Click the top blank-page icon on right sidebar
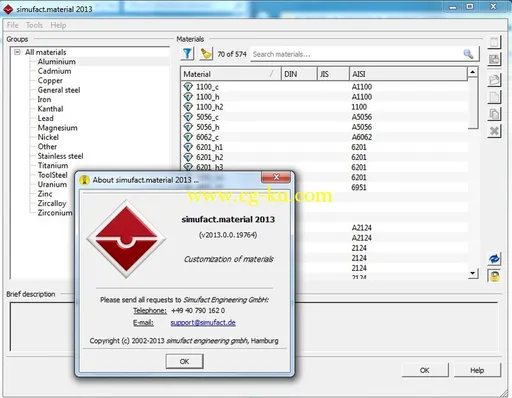 click(x=494, y=42)
